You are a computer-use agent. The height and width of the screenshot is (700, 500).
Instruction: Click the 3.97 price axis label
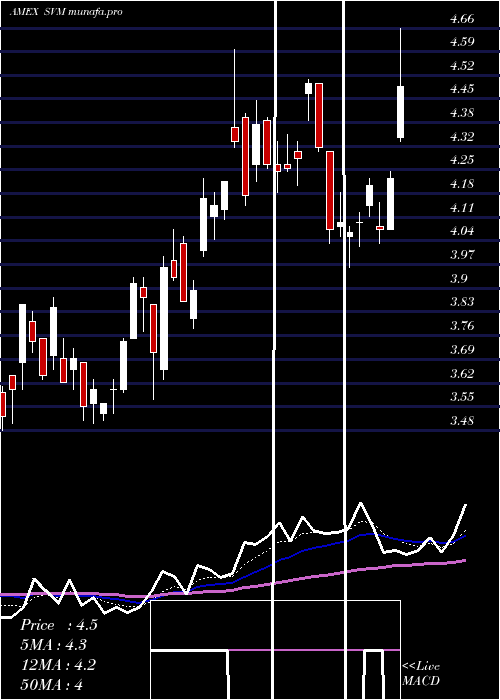[x=462, y=255]
